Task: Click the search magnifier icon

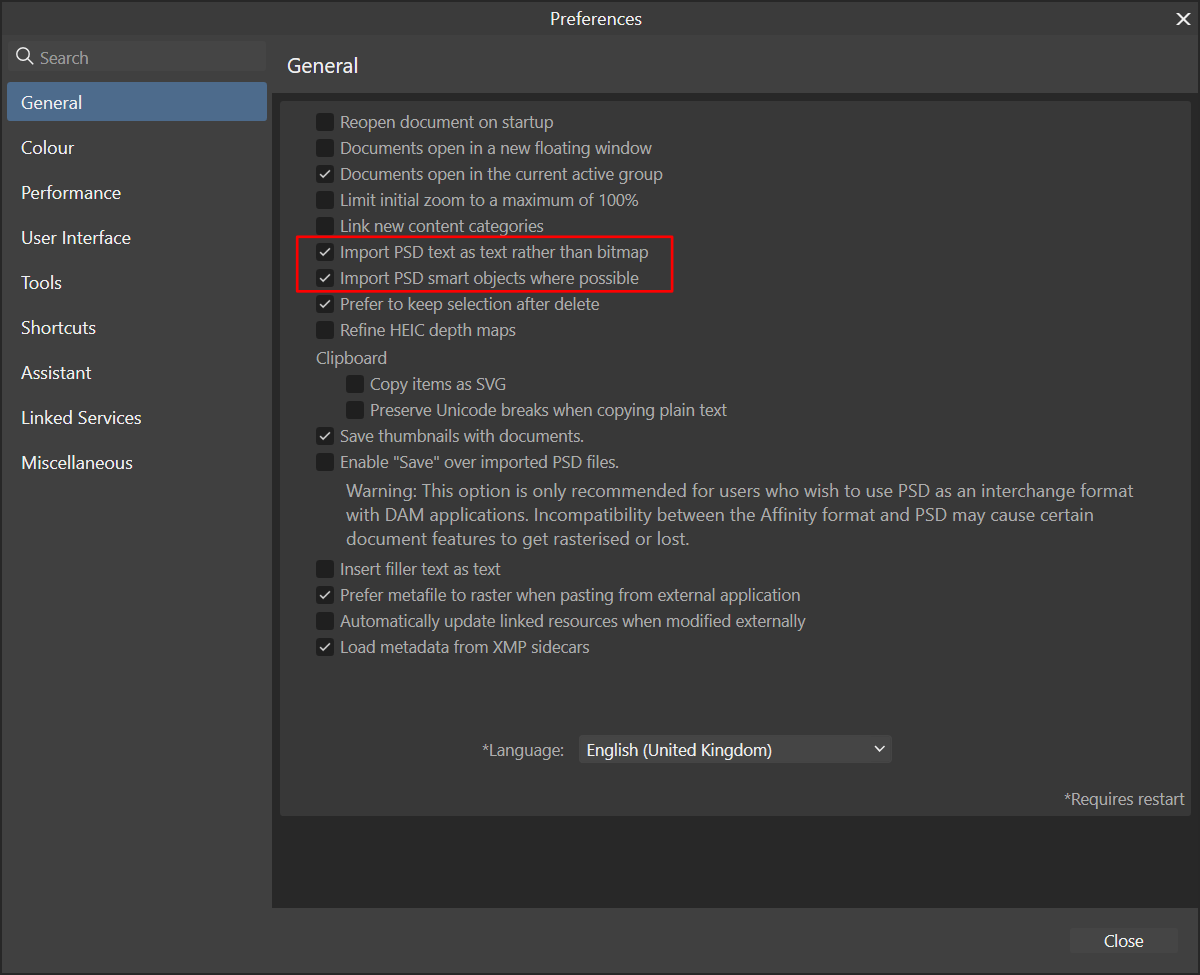Action: click(24, 56)
